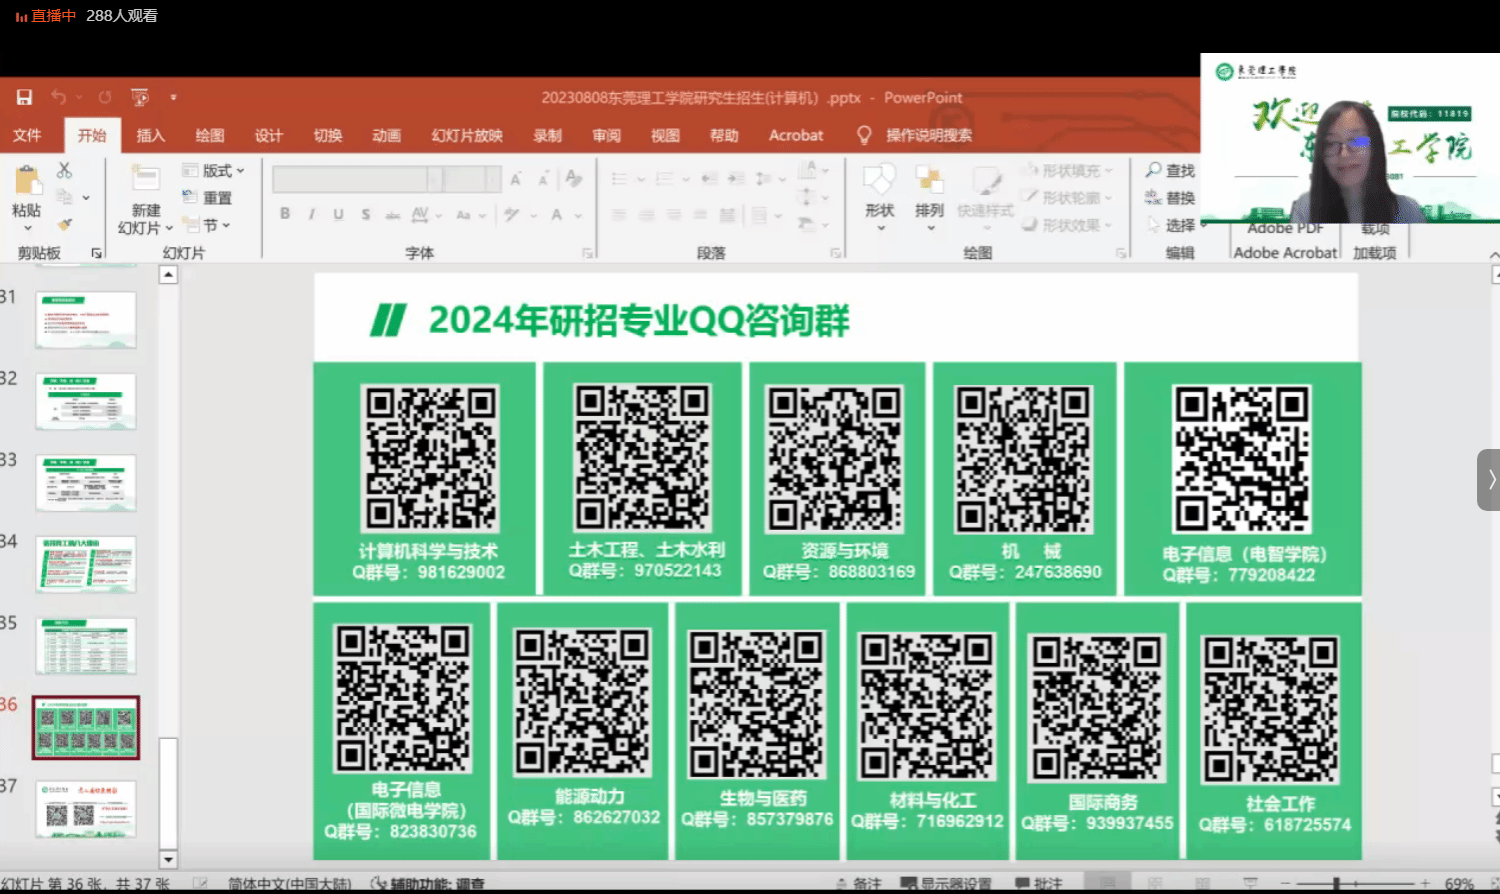Toggle Underline formatting

click(x=338, y=214)
